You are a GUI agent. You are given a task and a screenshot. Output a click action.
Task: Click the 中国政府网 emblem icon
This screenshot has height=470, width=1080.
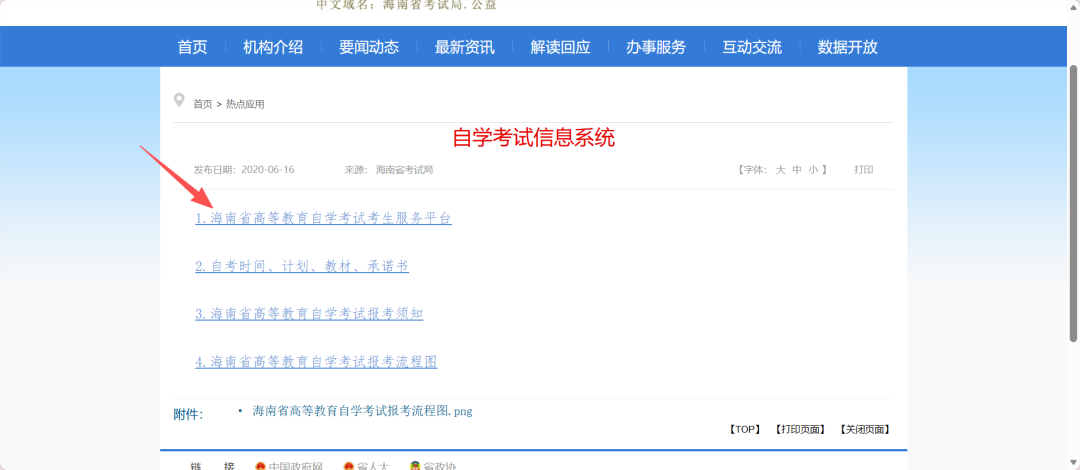[x=260, y=467]
